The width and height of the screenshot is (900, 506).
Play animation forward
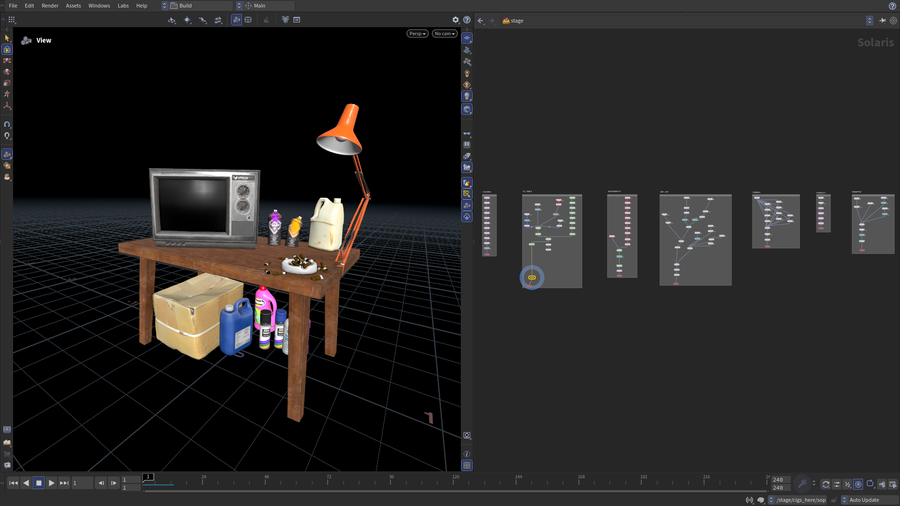pyautogui.click(x=51, y=483)
